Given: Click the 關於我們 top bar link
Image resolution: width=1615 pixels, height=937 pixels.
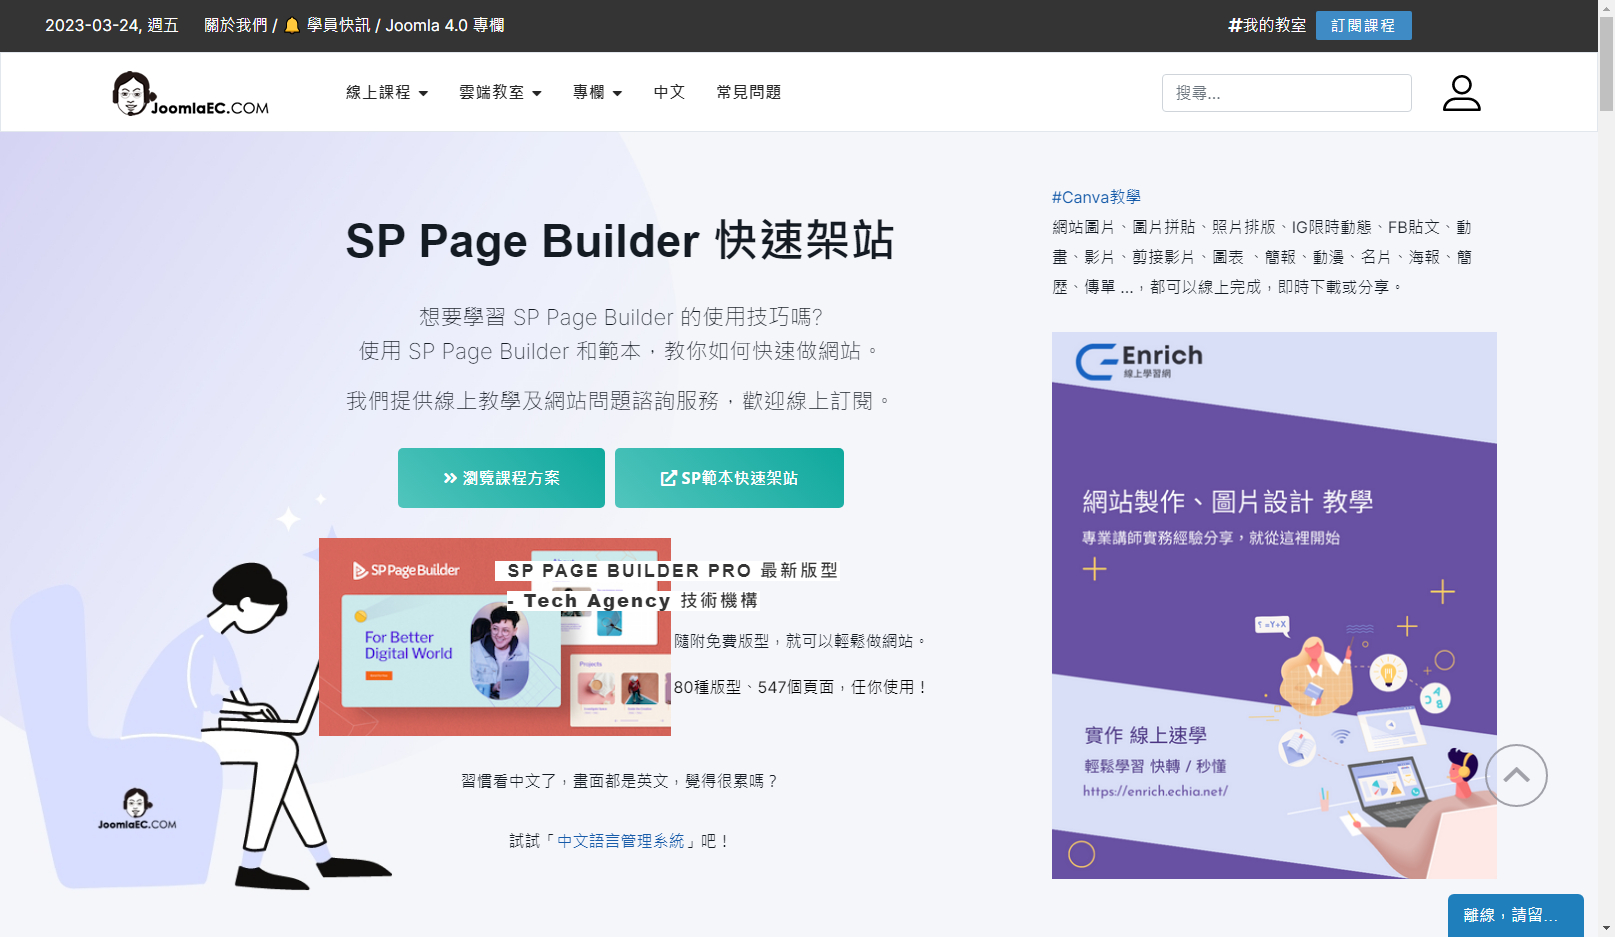Looking at the screenshot, I should 236,25.
